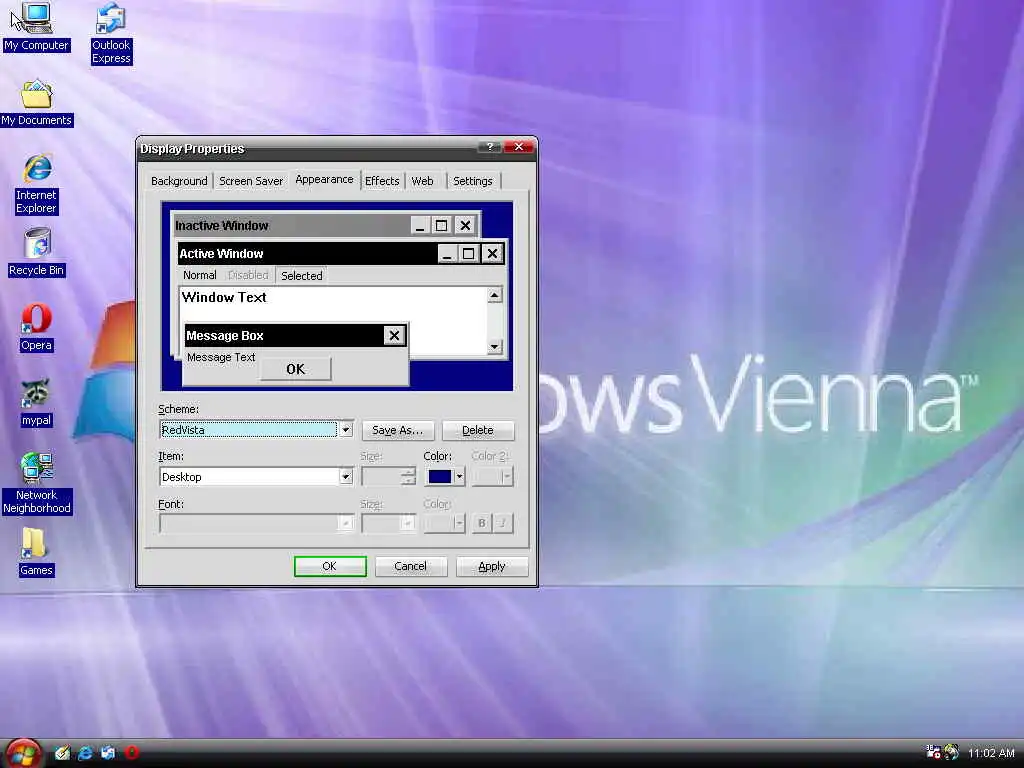Click the Cancel button
Viewport: 1024px width, 768px height.
click(411, 566)
